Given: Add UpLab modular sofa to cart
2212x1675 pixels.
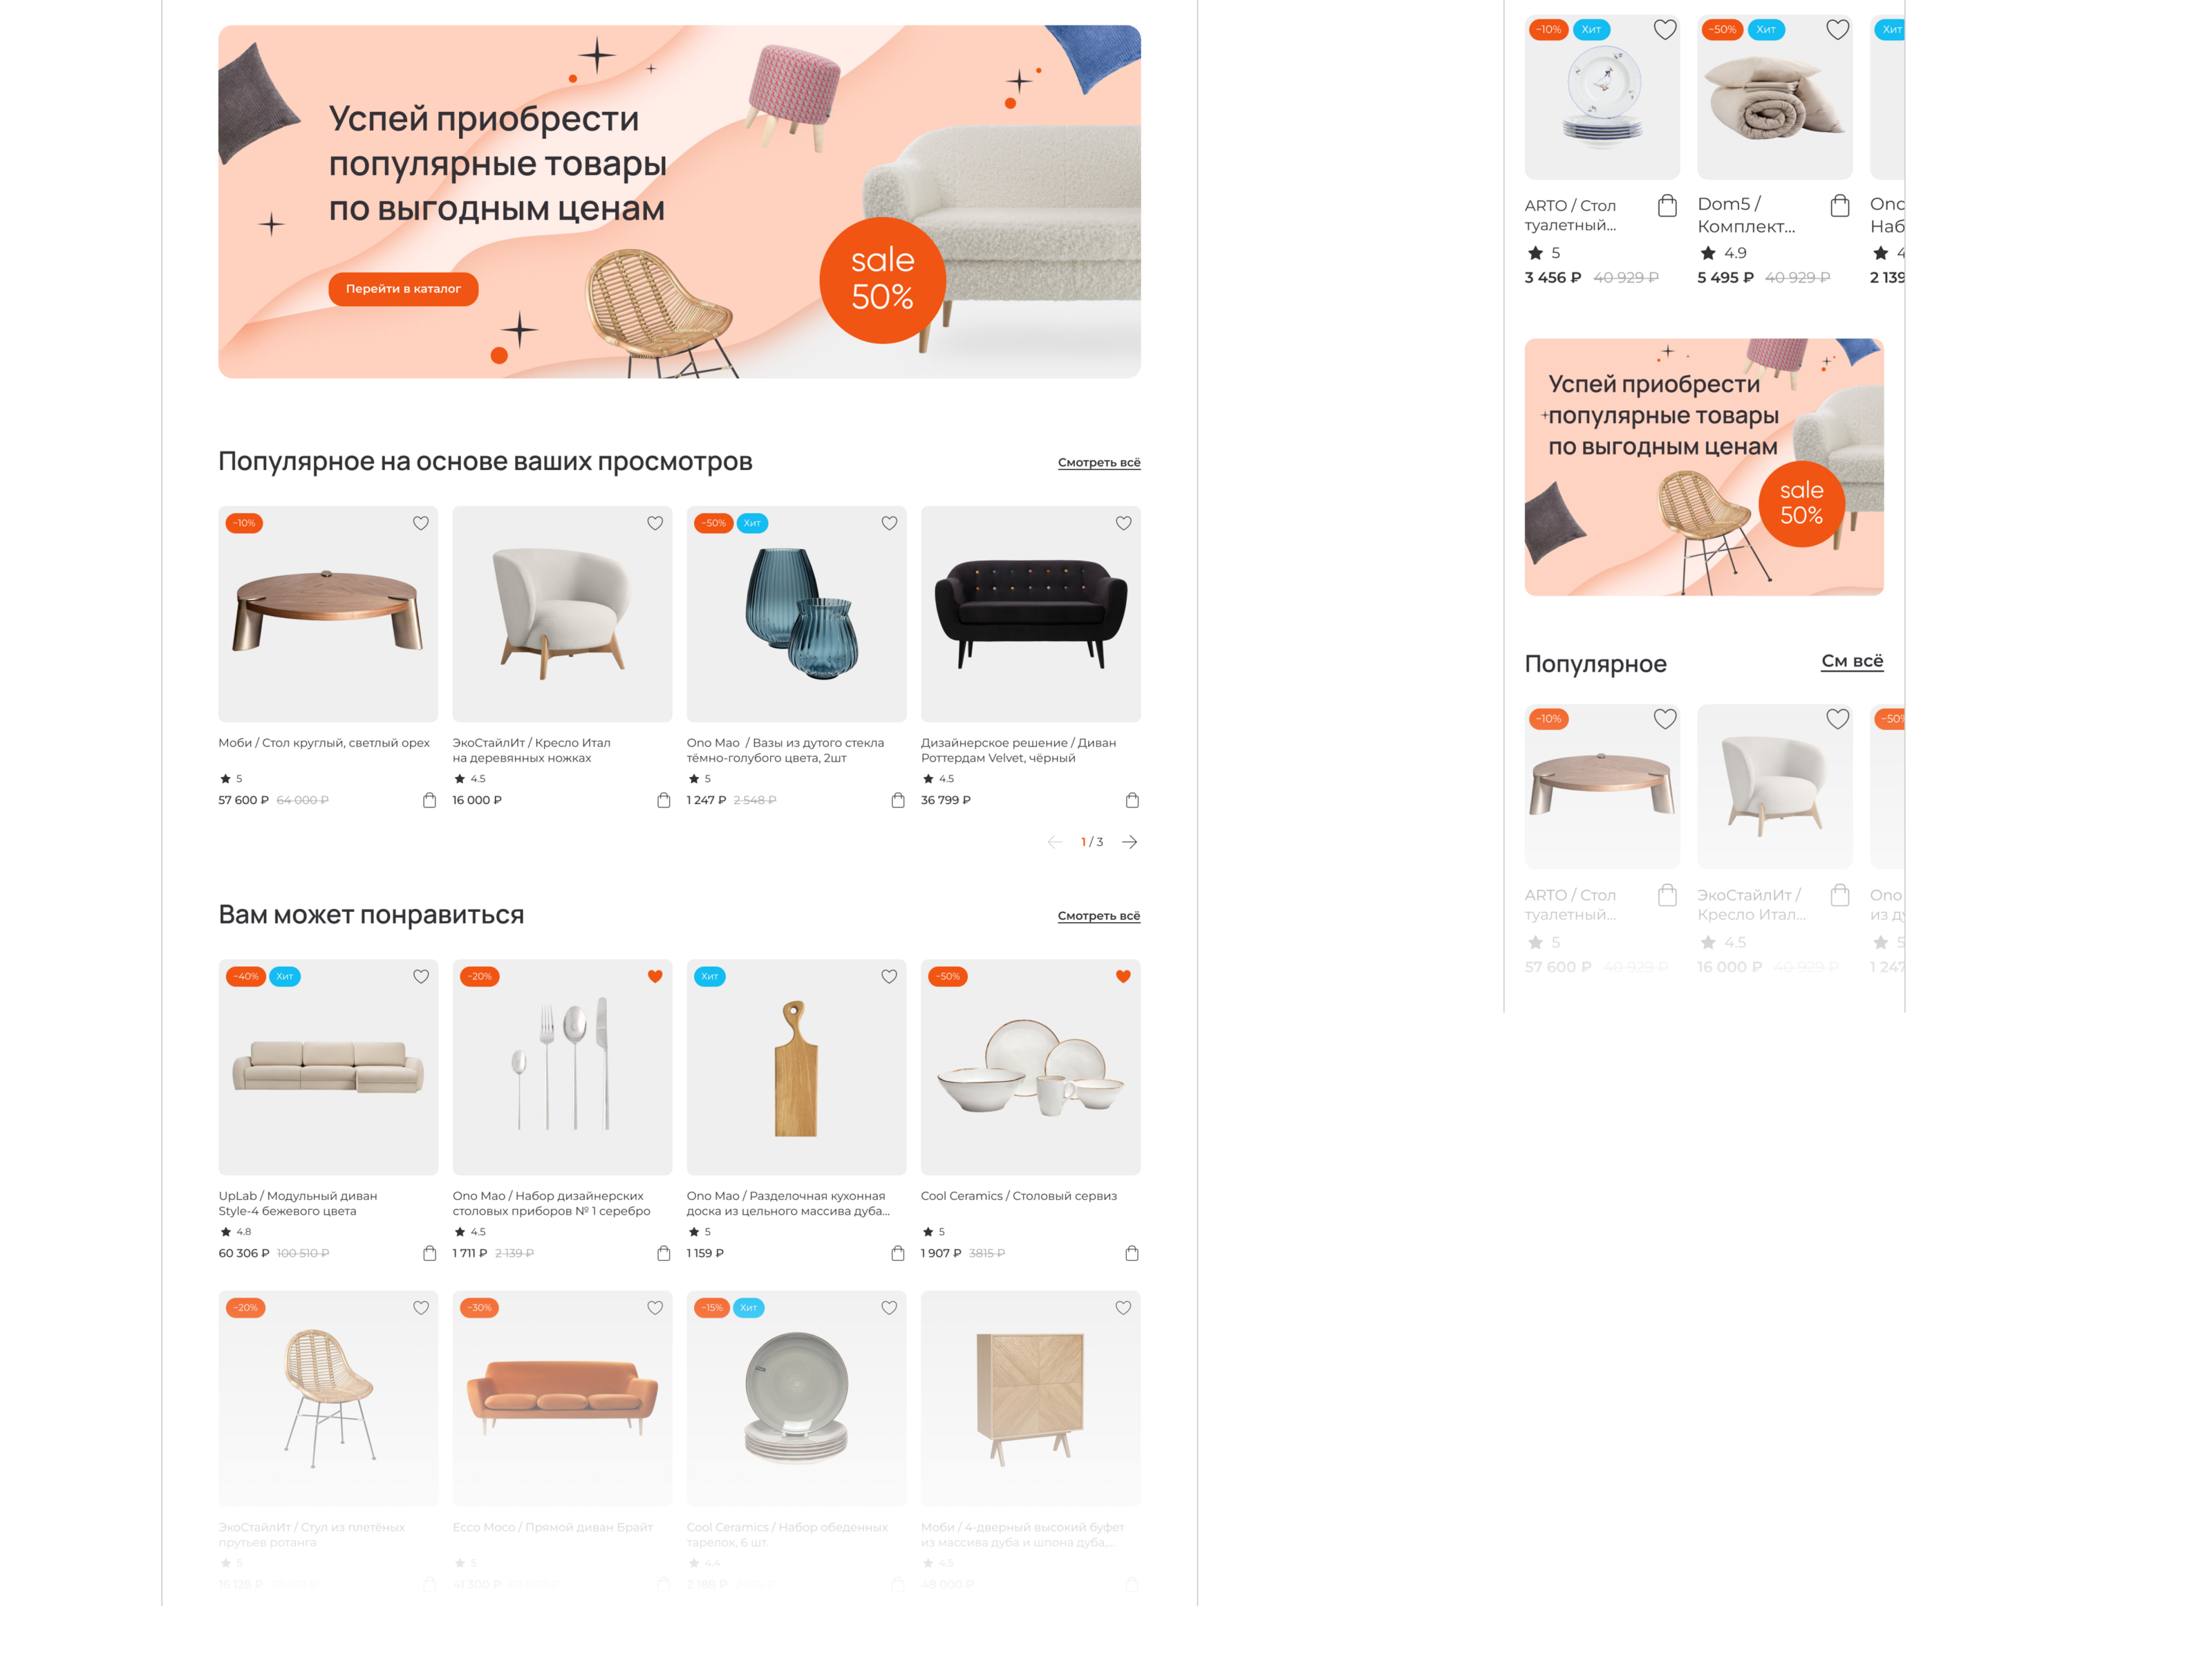Looking at the screenshot, I should point(430,1253).
